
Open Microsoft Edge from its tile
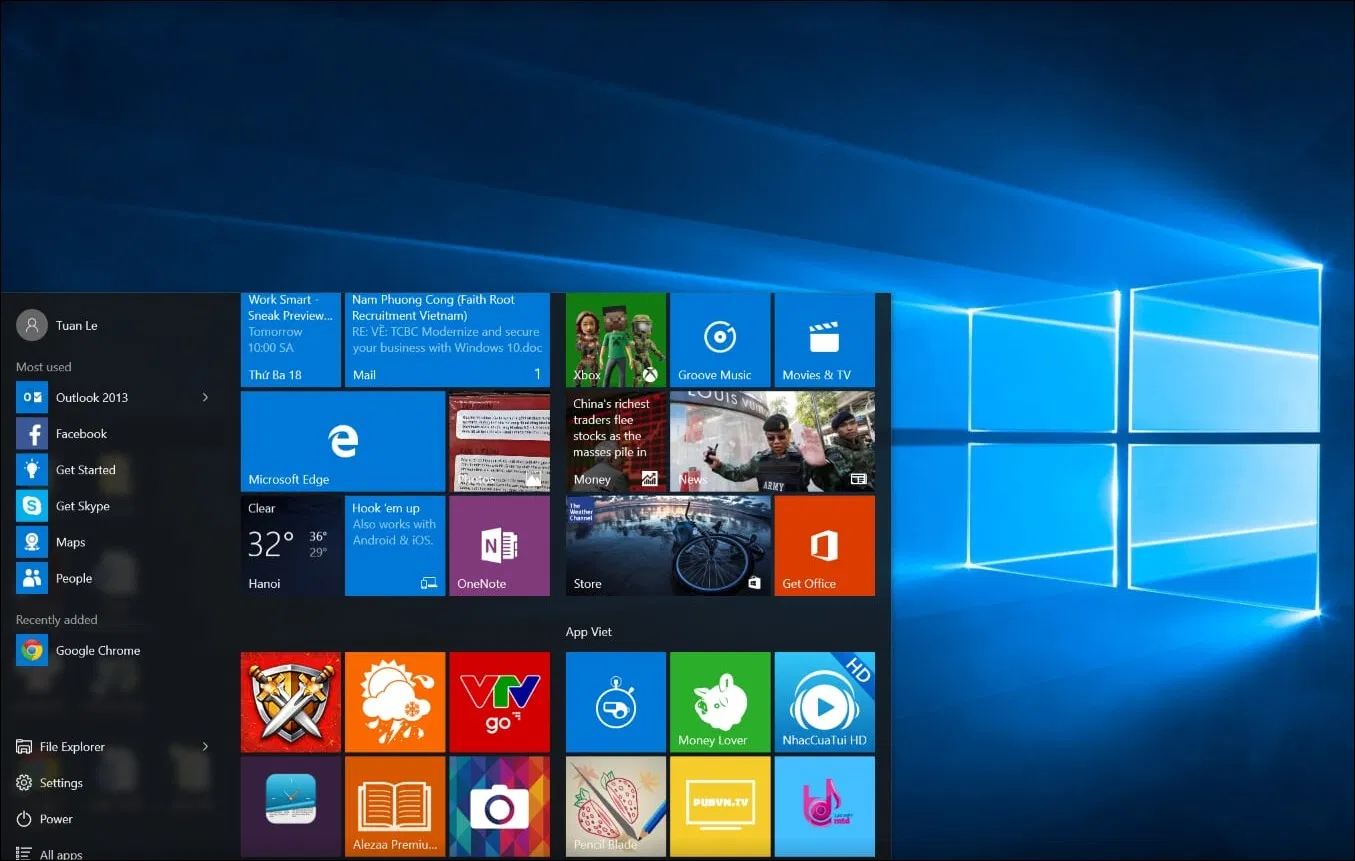tap(342, 441)
